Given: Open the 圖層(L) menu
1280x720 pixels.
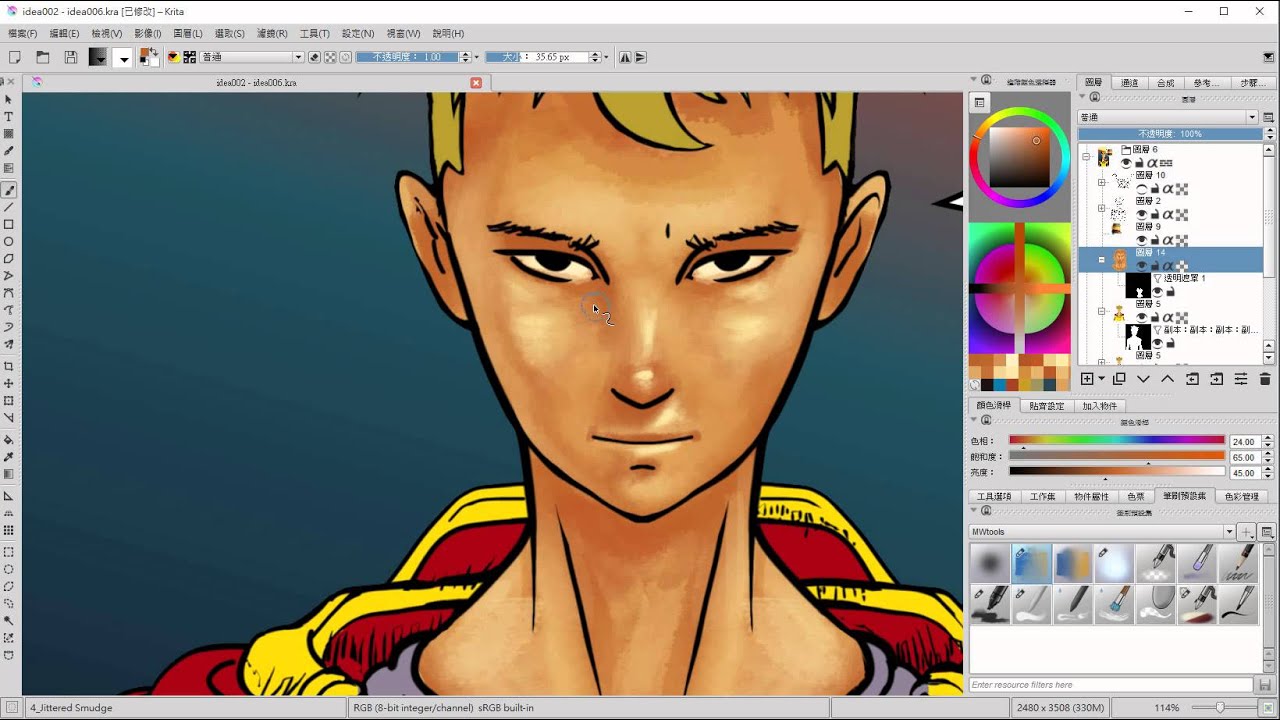Looking at the screenshot, I should pyautogui.click(x=188, y=33).
